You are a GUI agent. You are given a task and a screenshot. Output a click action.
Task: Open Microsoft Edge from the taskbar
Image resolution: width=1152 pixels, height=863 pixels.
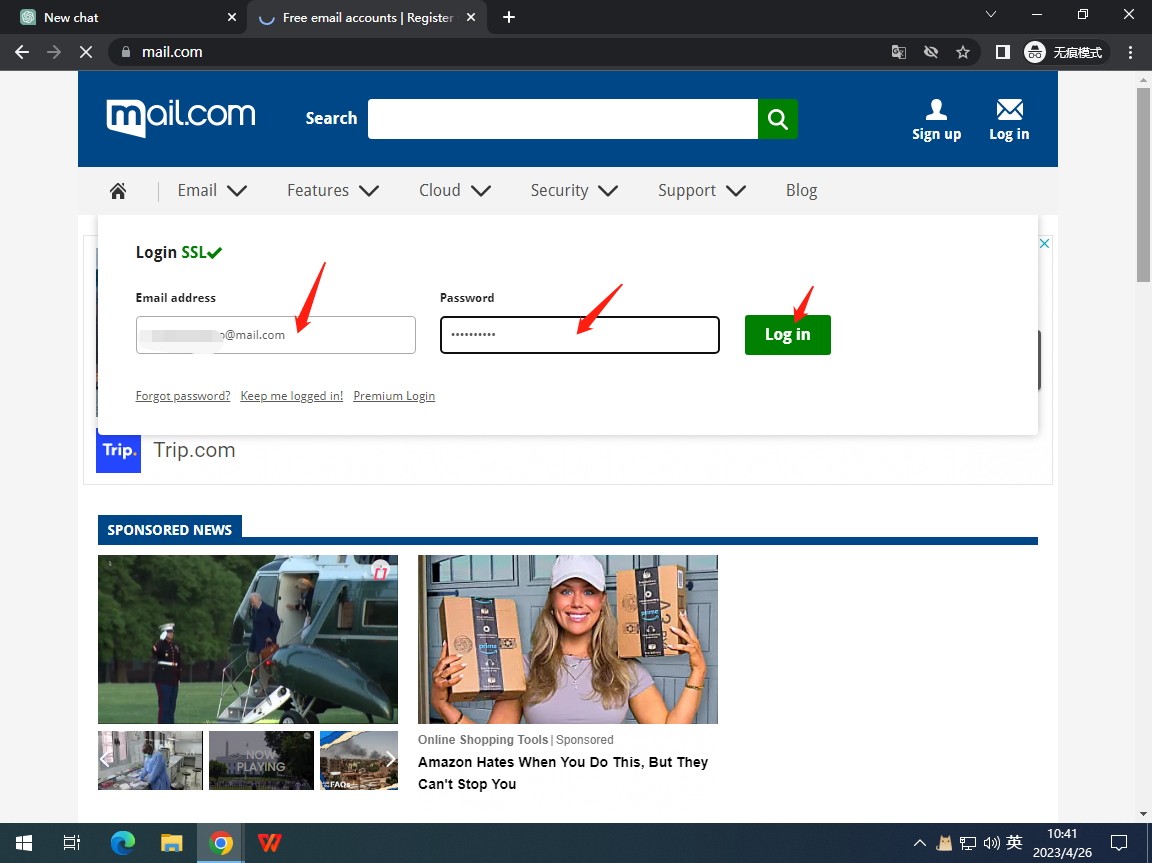[122, 843]
